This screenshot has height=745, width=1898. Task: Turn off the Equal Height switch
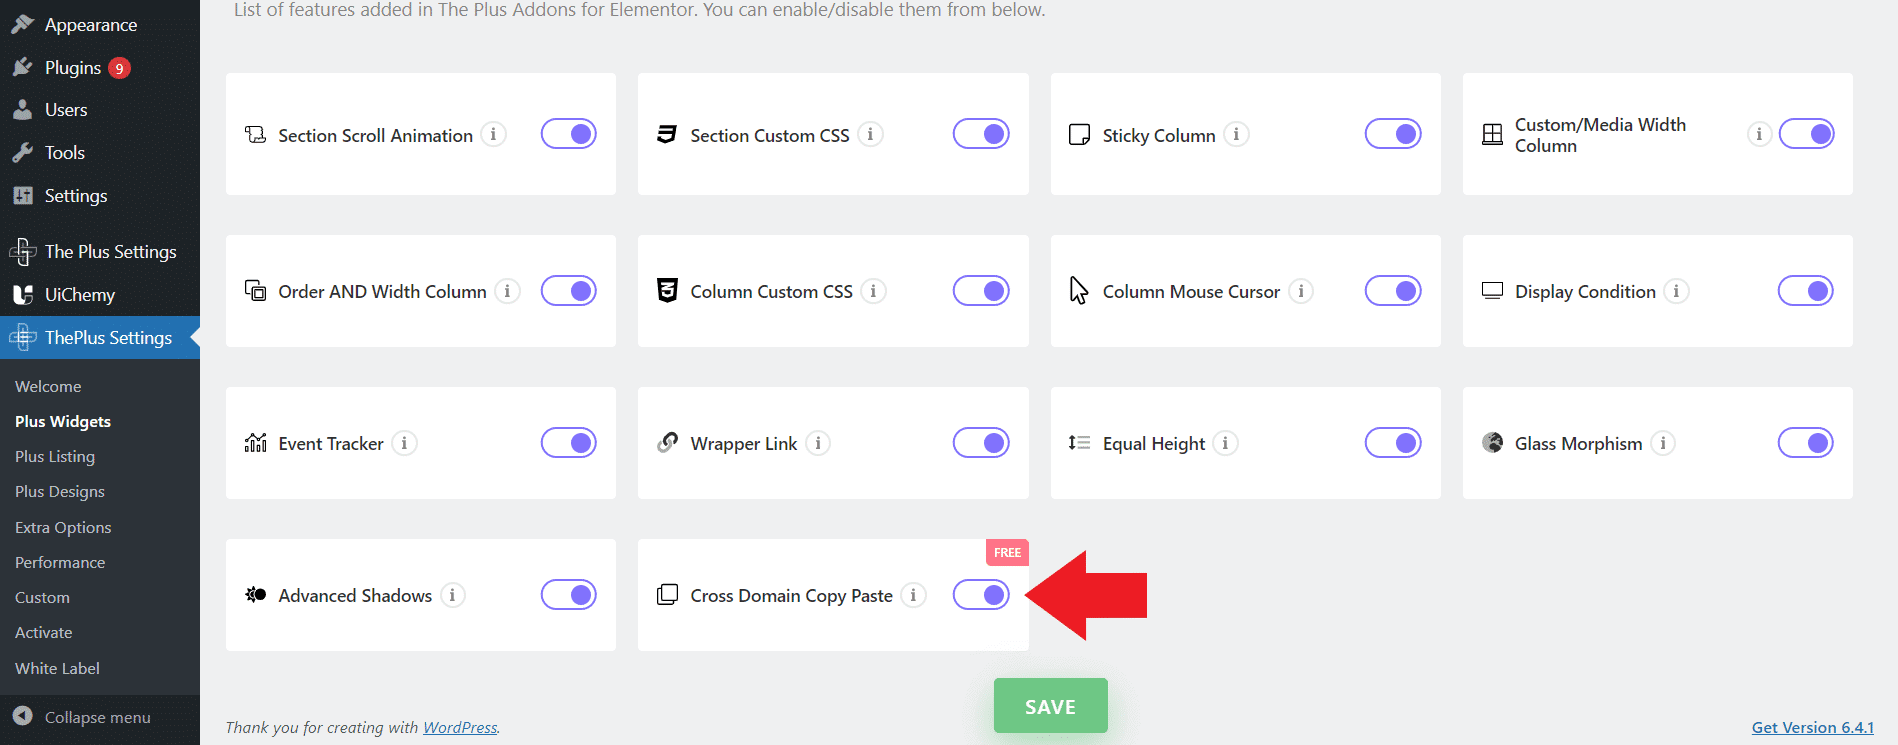1393,443
